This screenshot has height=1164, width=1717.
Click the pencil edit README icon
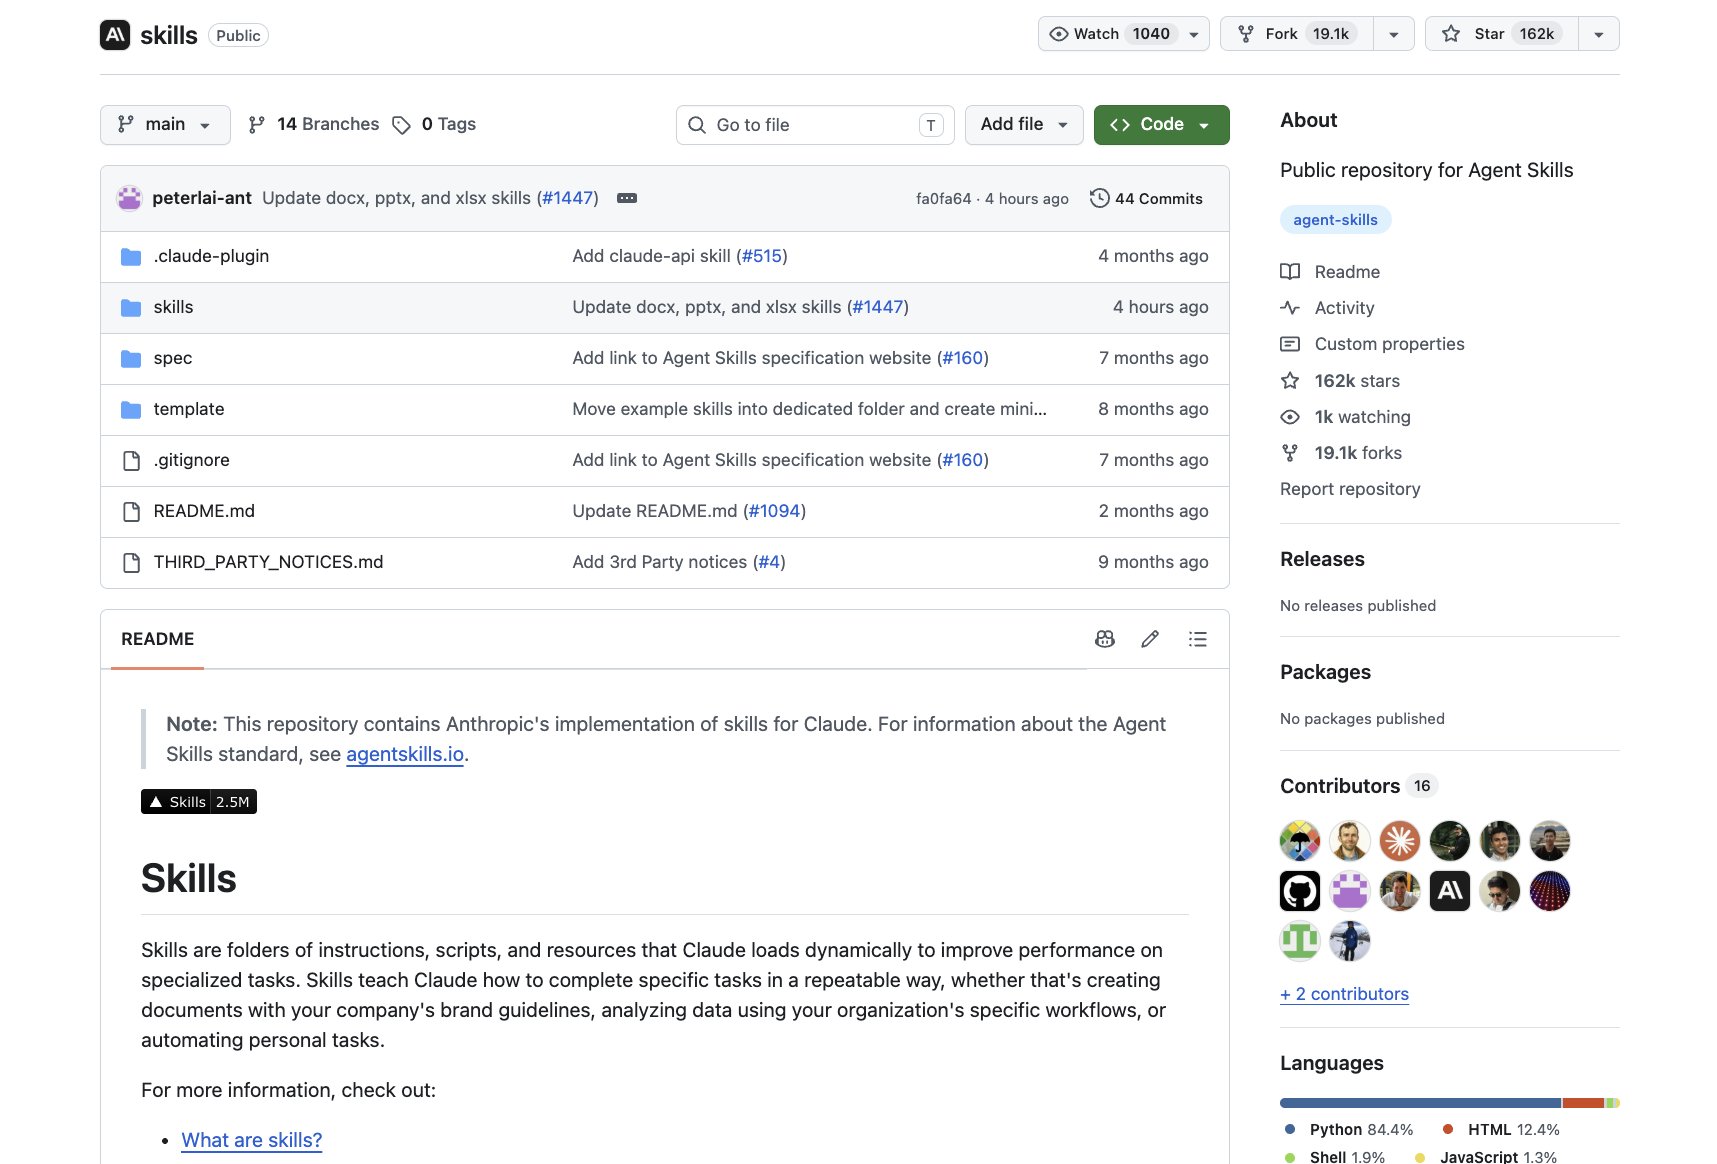[1150, 639]
